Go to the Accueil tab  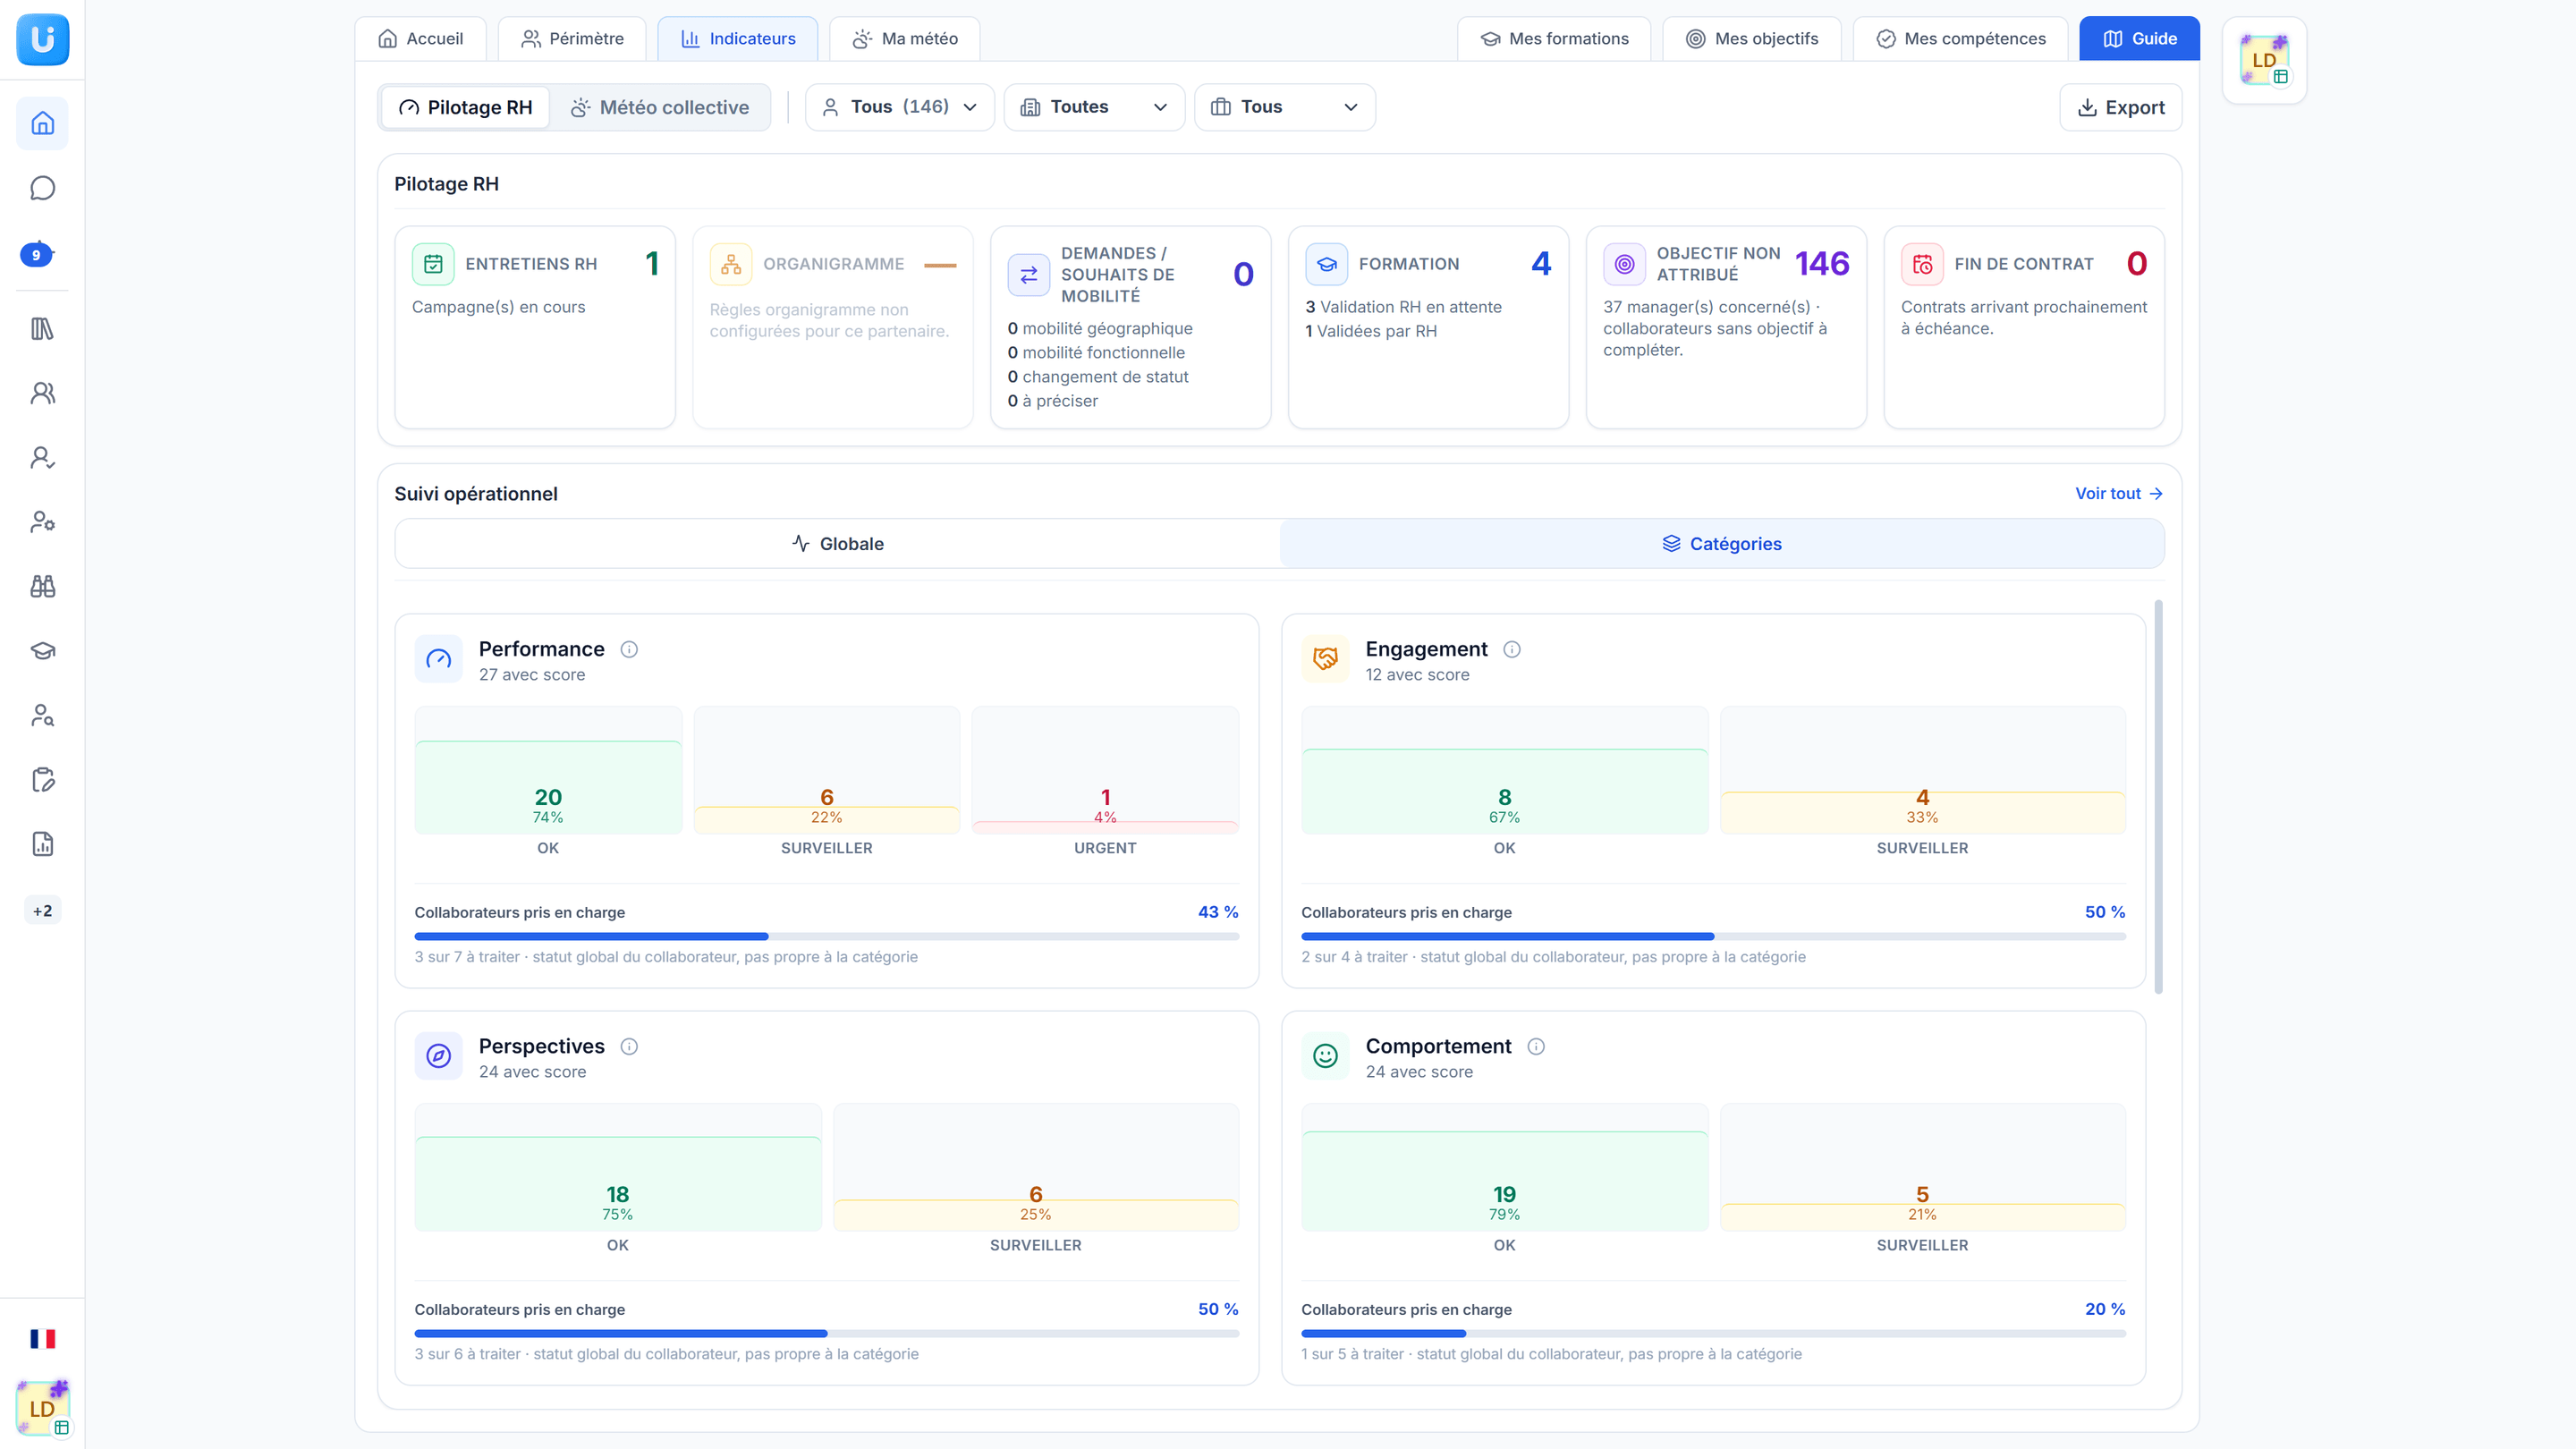(x=420, y=38)
